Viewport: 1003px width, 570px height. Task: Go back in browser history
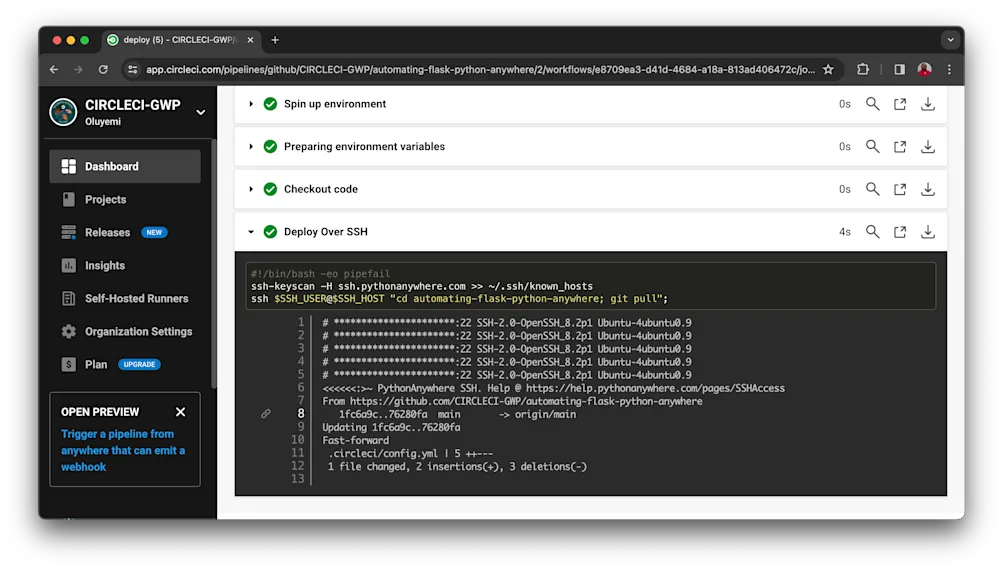pyautogui.click(x=54, y=69)
